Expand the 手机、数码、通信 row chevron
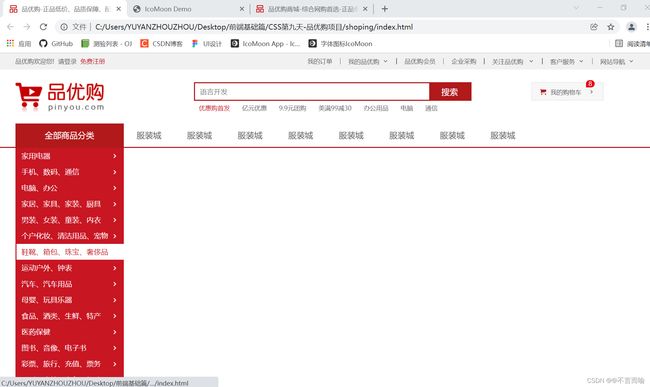 [115, 172]
